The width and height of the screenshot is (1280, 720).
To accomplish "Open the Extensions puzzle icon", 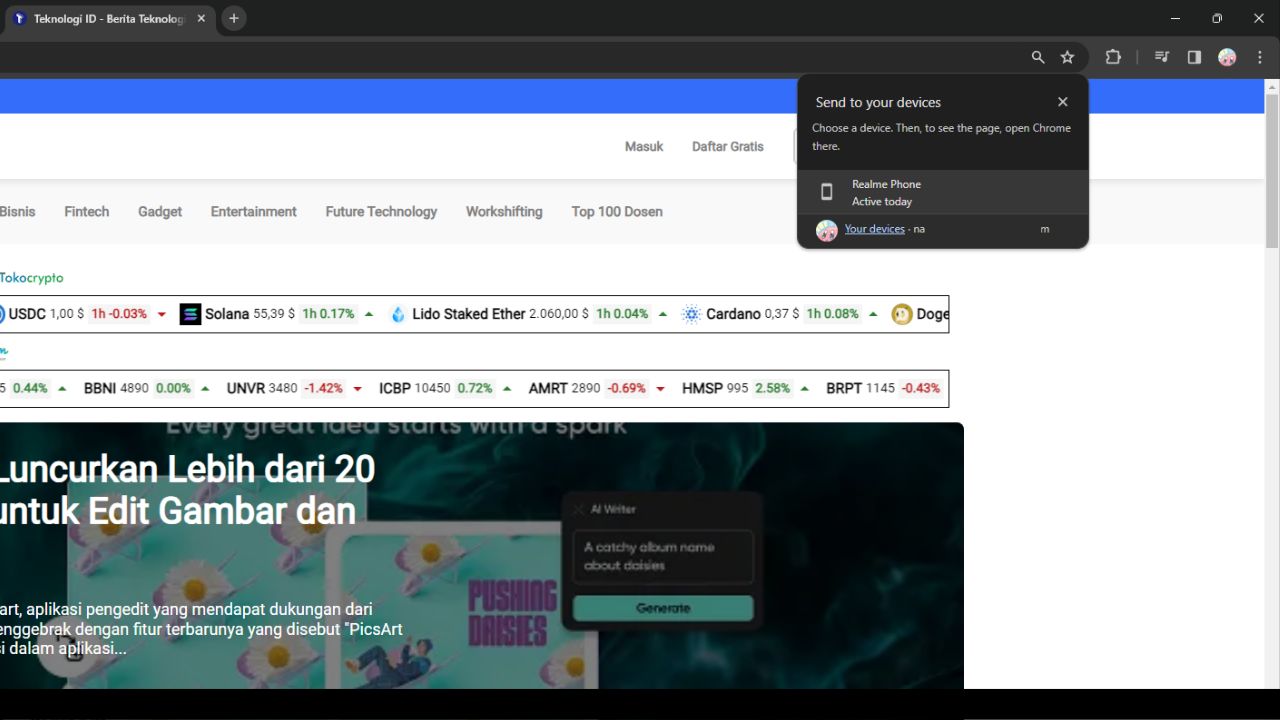I will click(x=1113, y=57).
